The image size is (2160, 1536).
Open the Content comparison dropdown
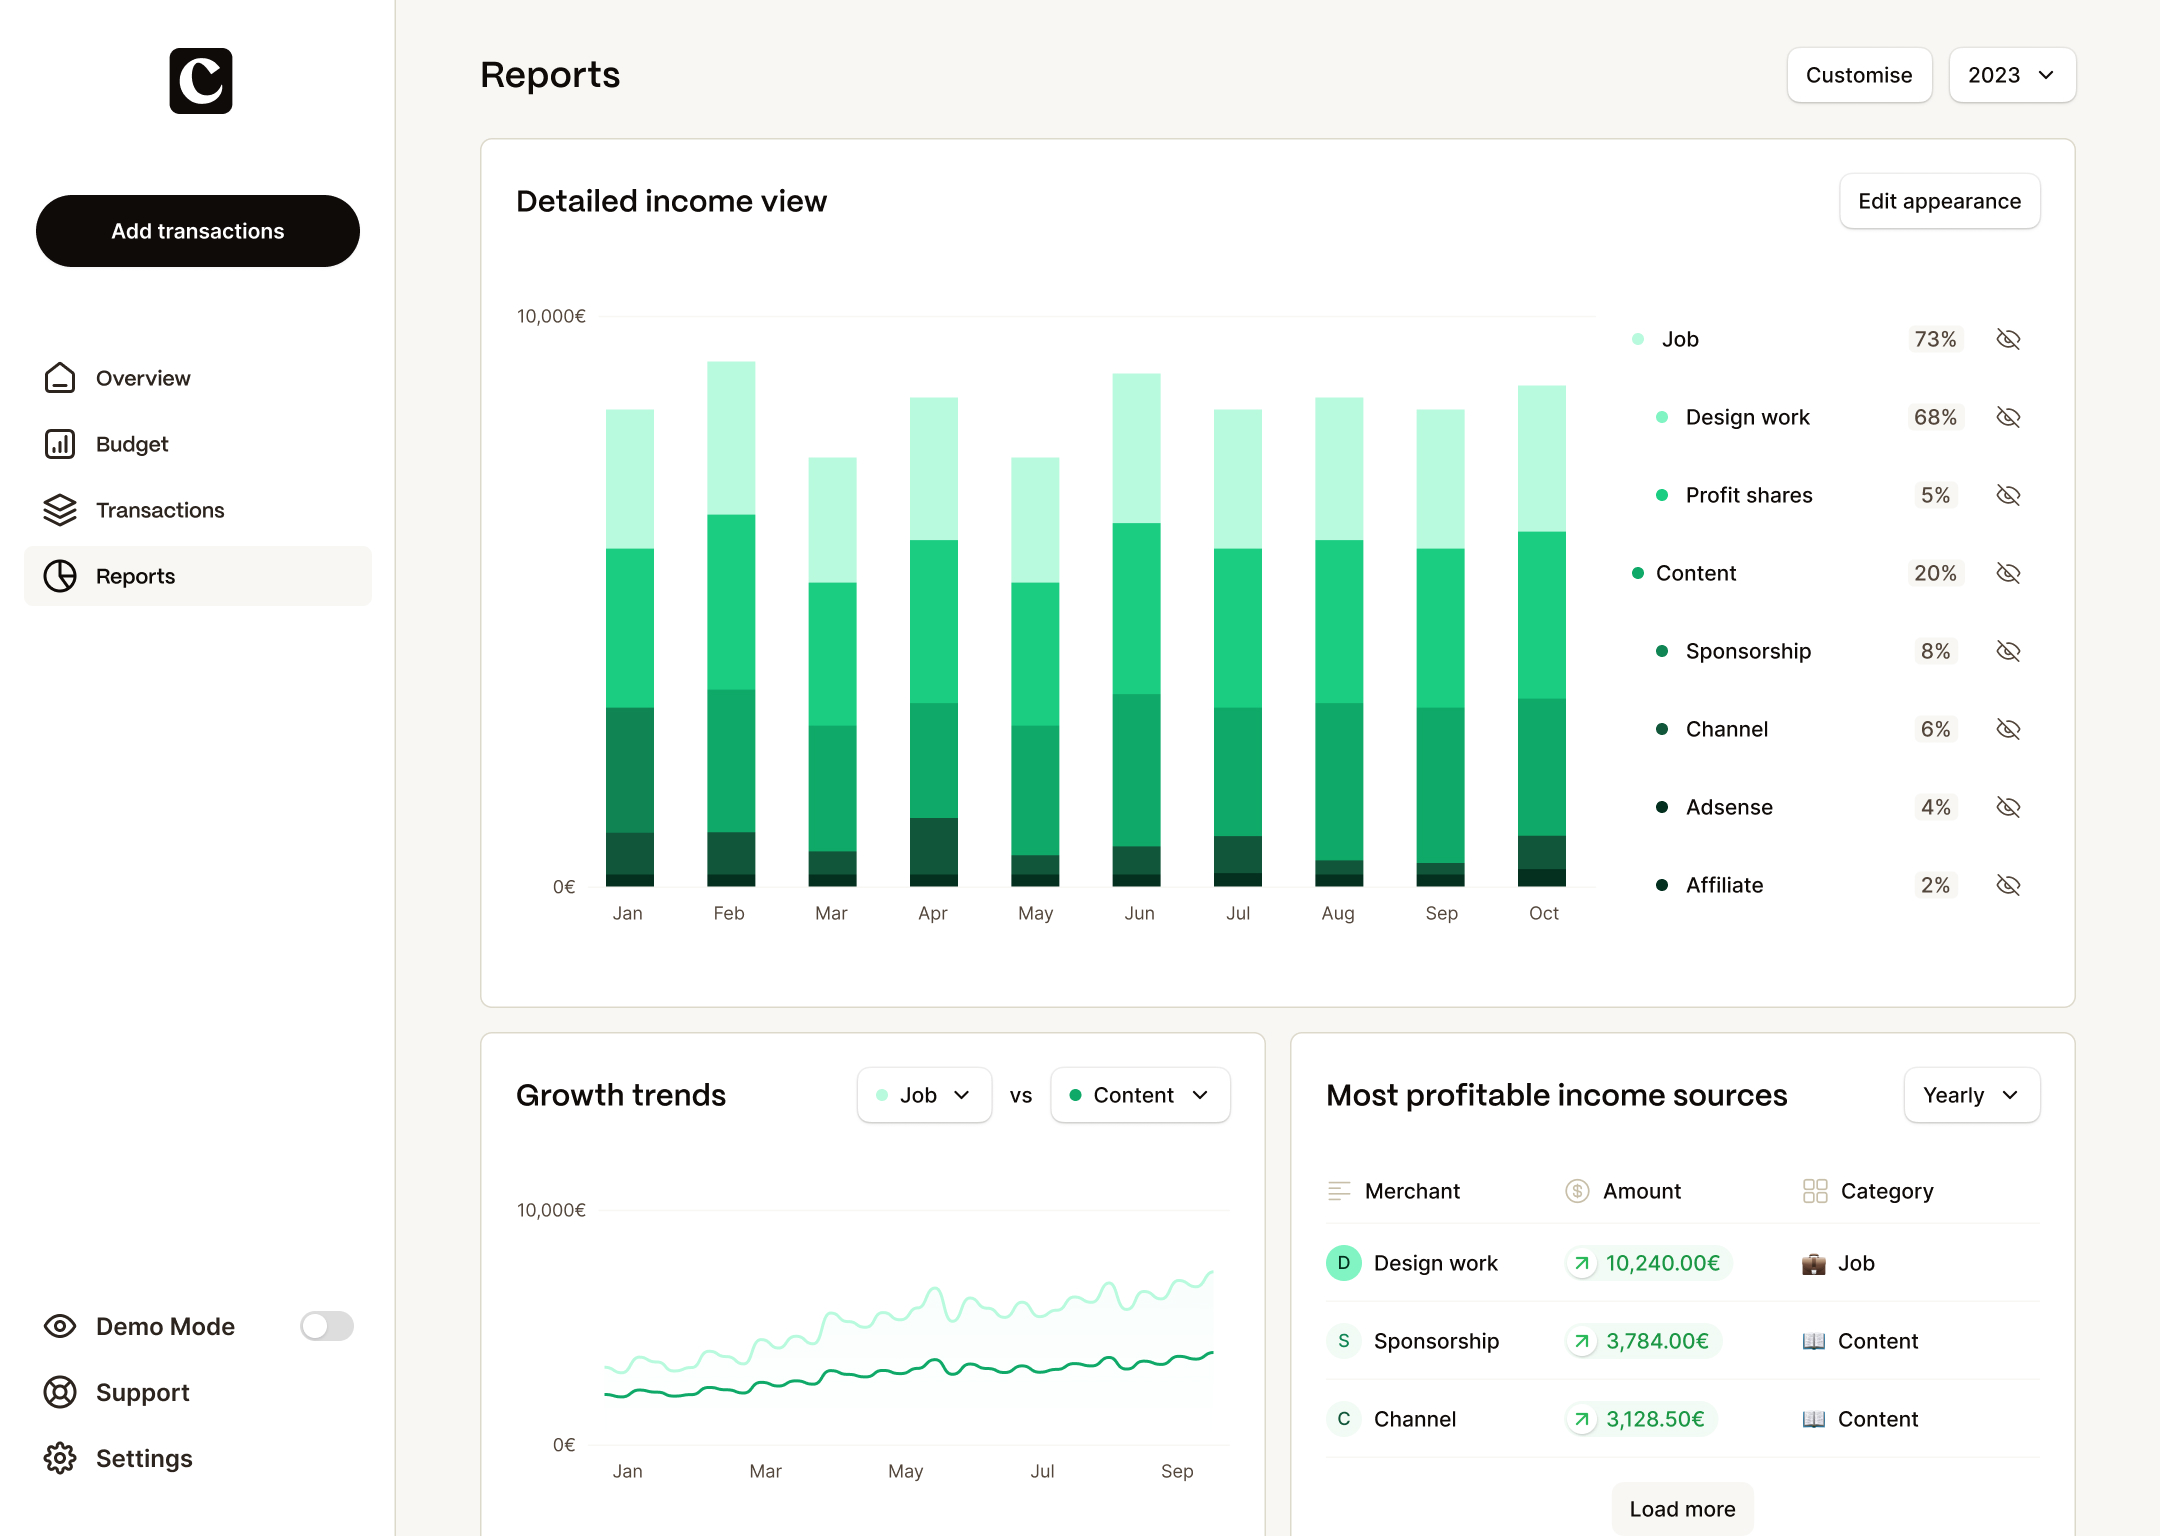1140,1095
